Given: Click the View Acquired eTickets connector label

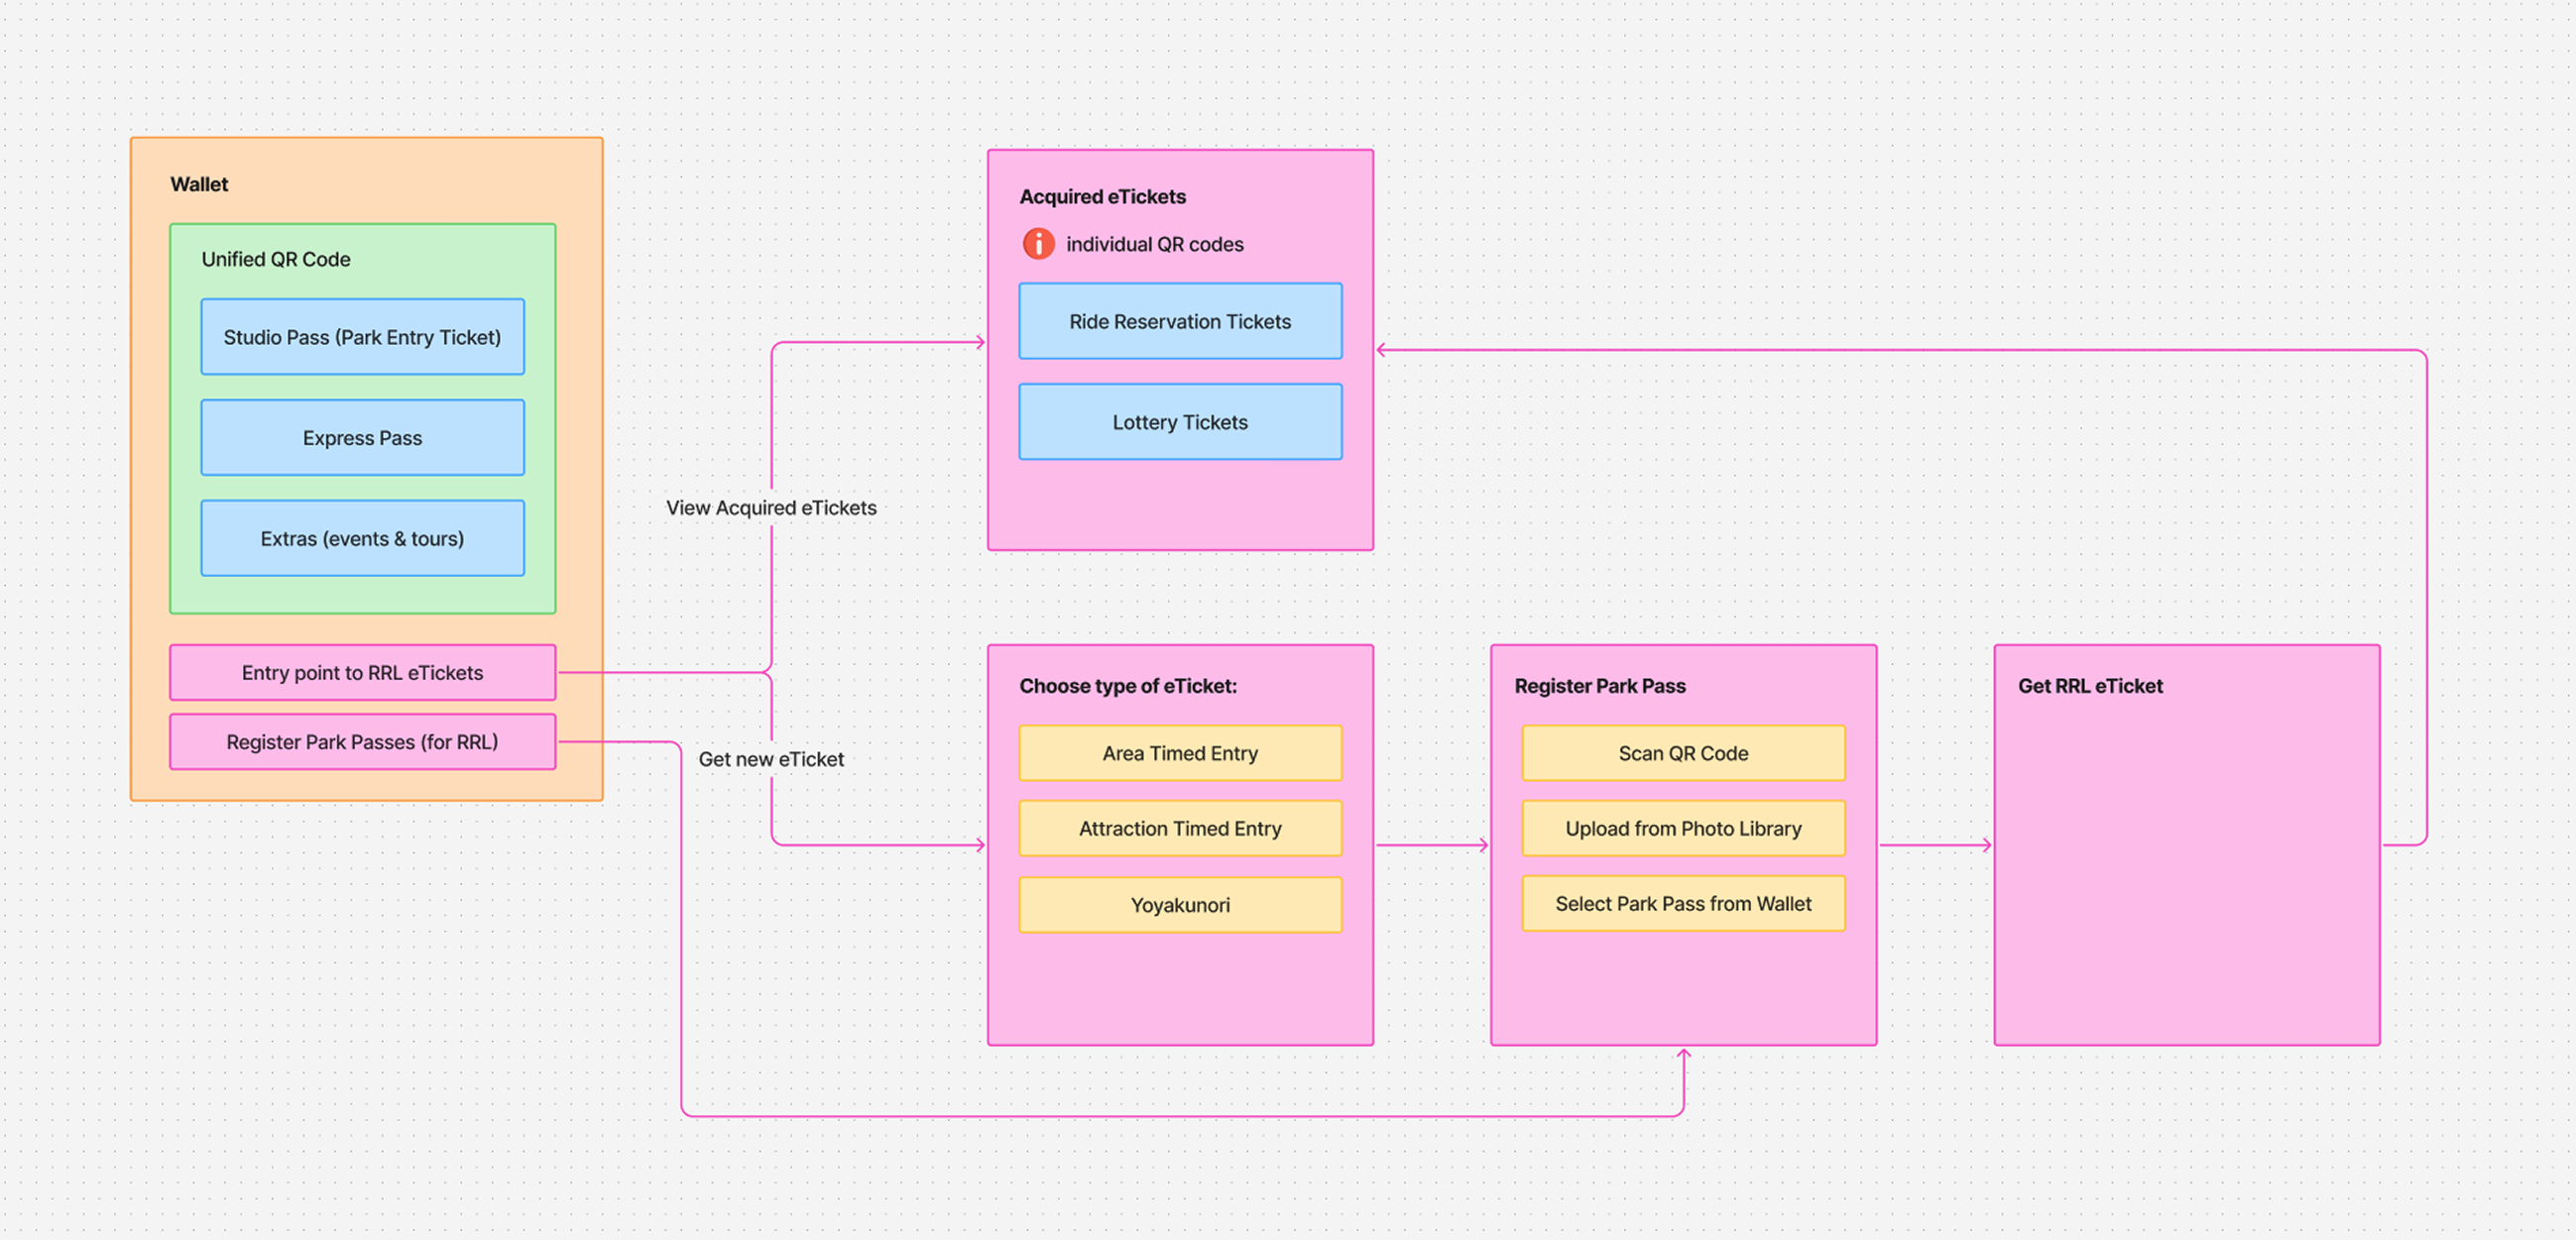Looking at the screenshot, I should (x=771, y=508).
